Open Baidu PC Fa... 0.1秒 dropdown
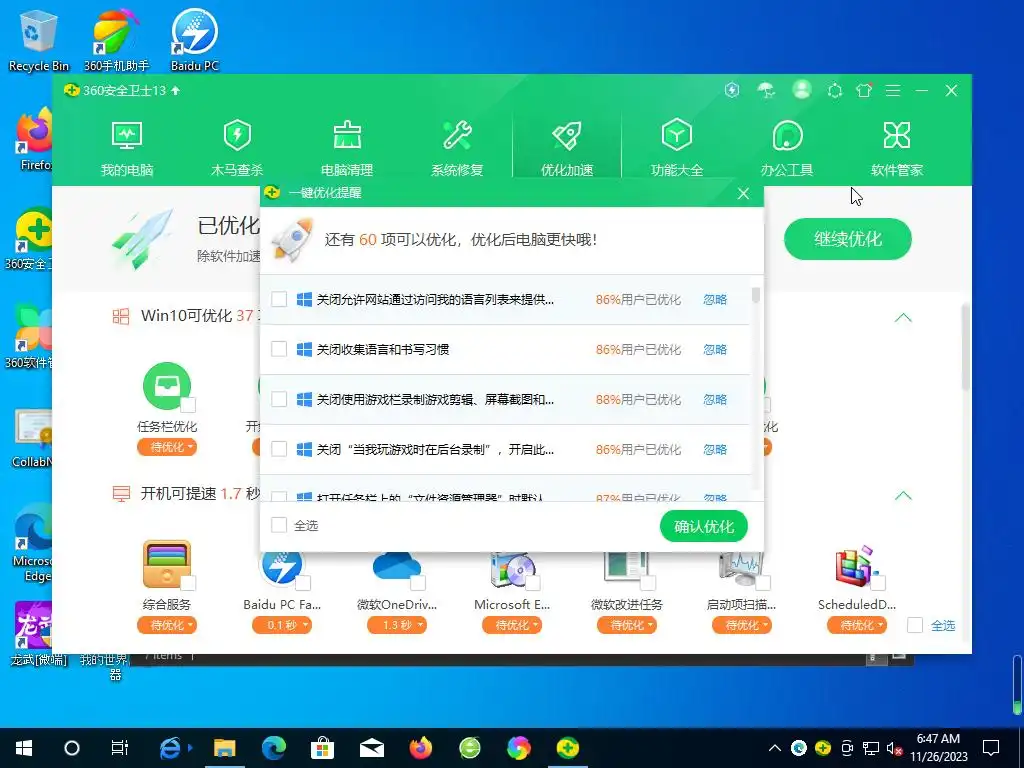This screenshot has height=768, width=1024. (282, 625)
